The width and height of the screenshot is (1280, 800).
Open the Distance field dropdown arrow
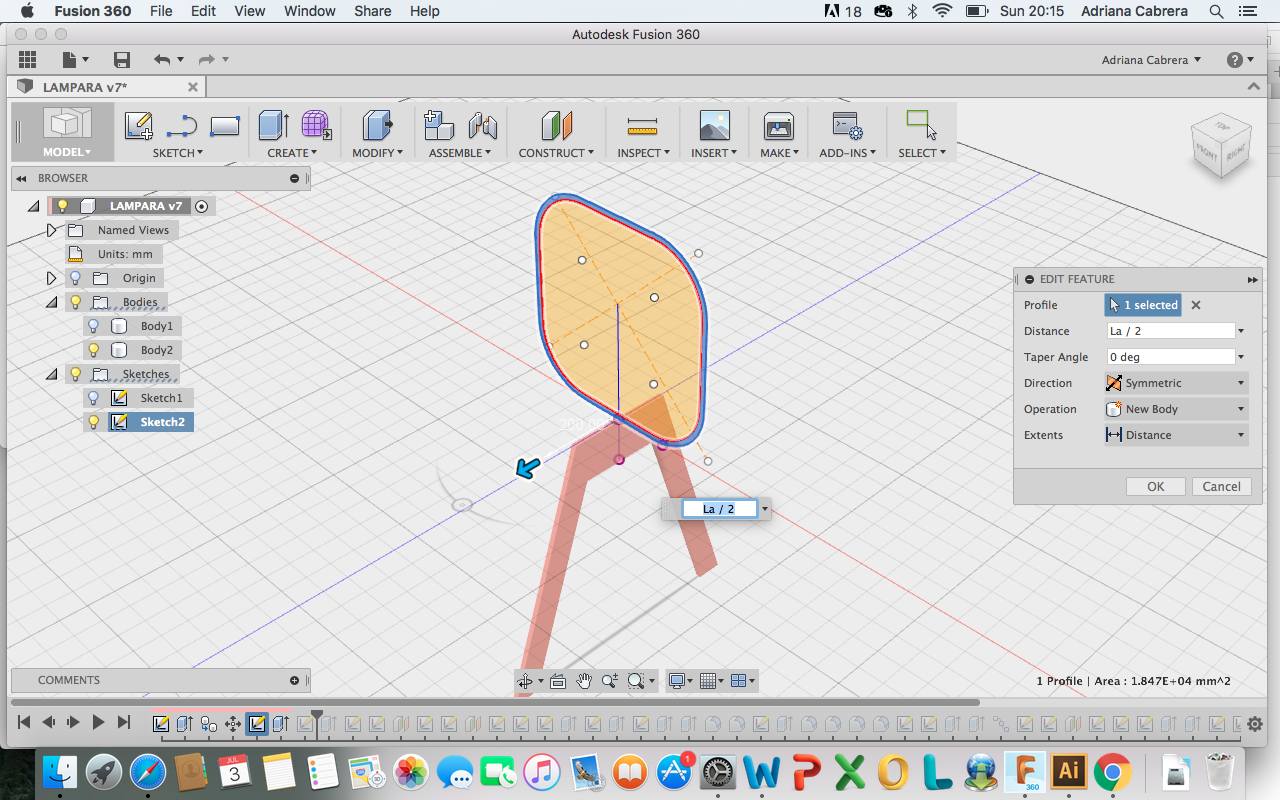click(1241, 331)
